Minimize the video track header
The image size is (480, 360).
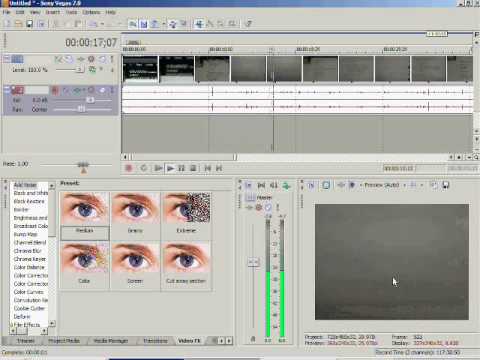pyautogui.click(x=7, y=59)
